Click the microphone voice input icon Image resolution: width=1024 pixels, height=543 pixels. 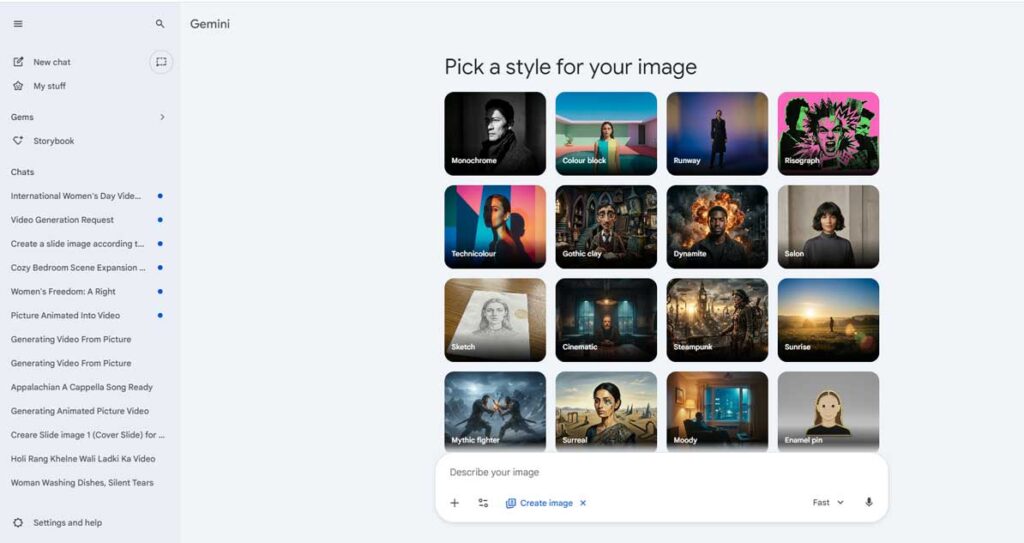point(868,502)
